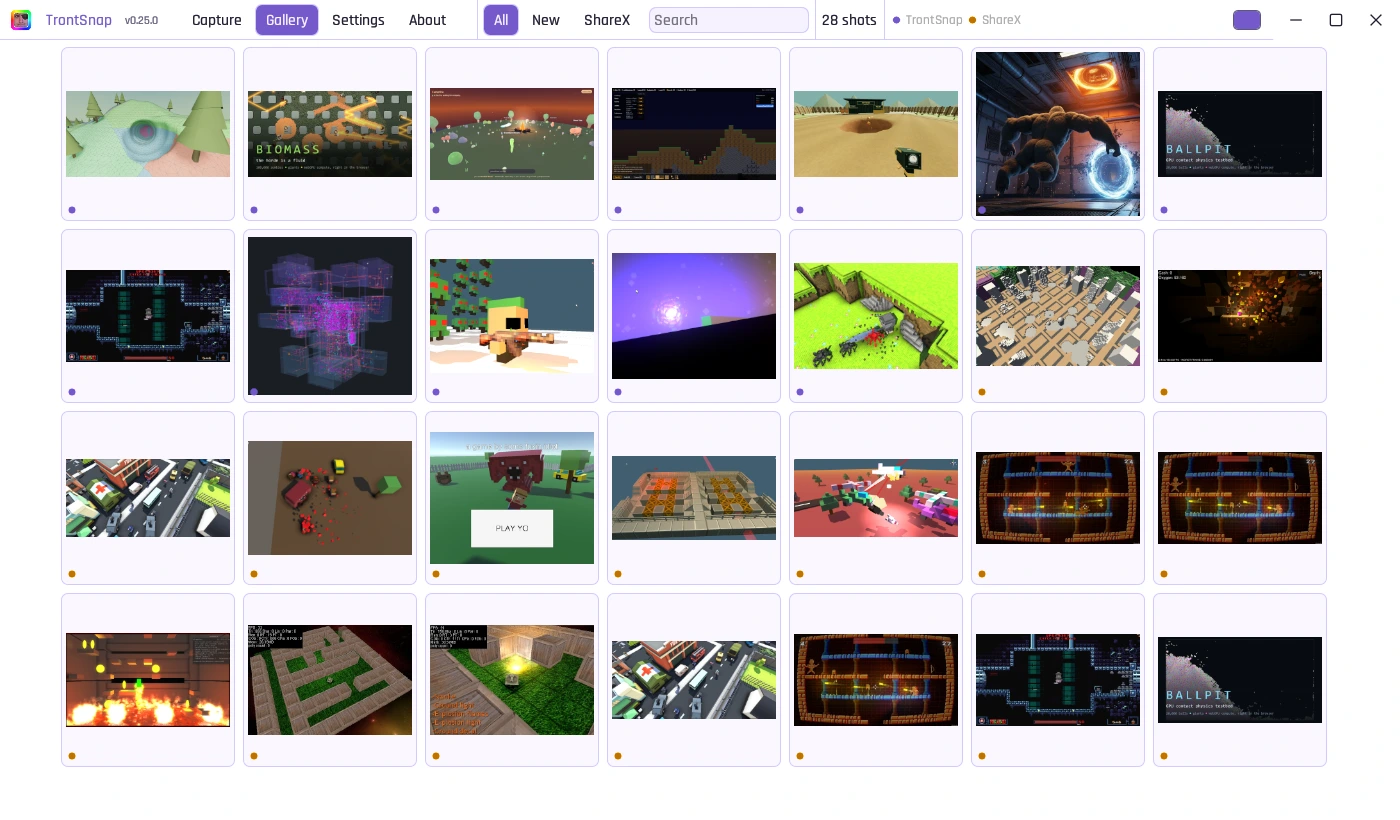Click the TrontSnap legend label

coord(934,20)
